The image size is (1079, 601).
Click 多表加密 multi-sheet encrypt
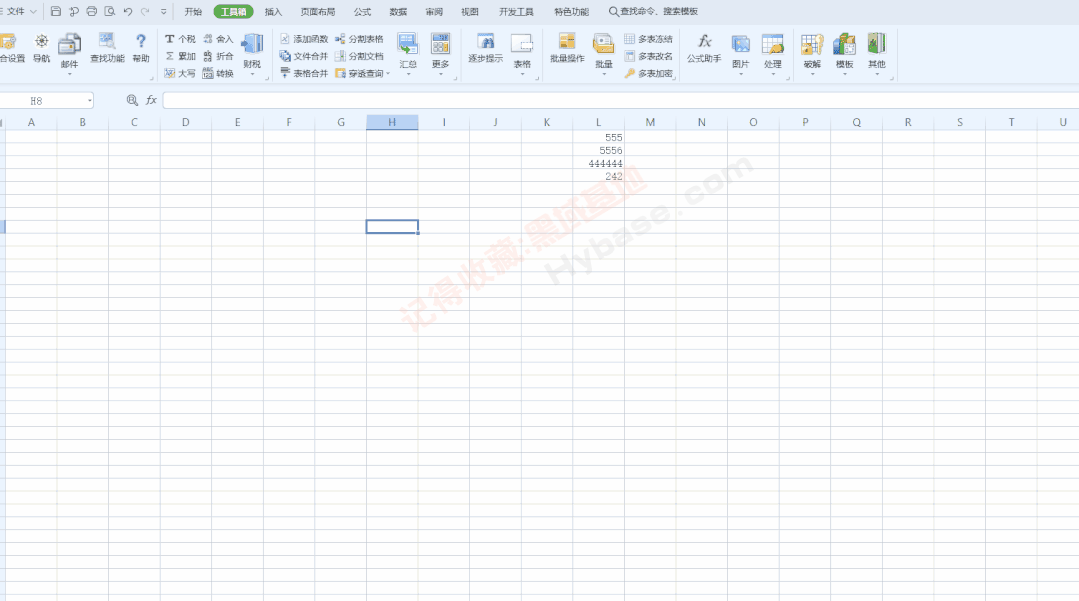click(648, 73)
